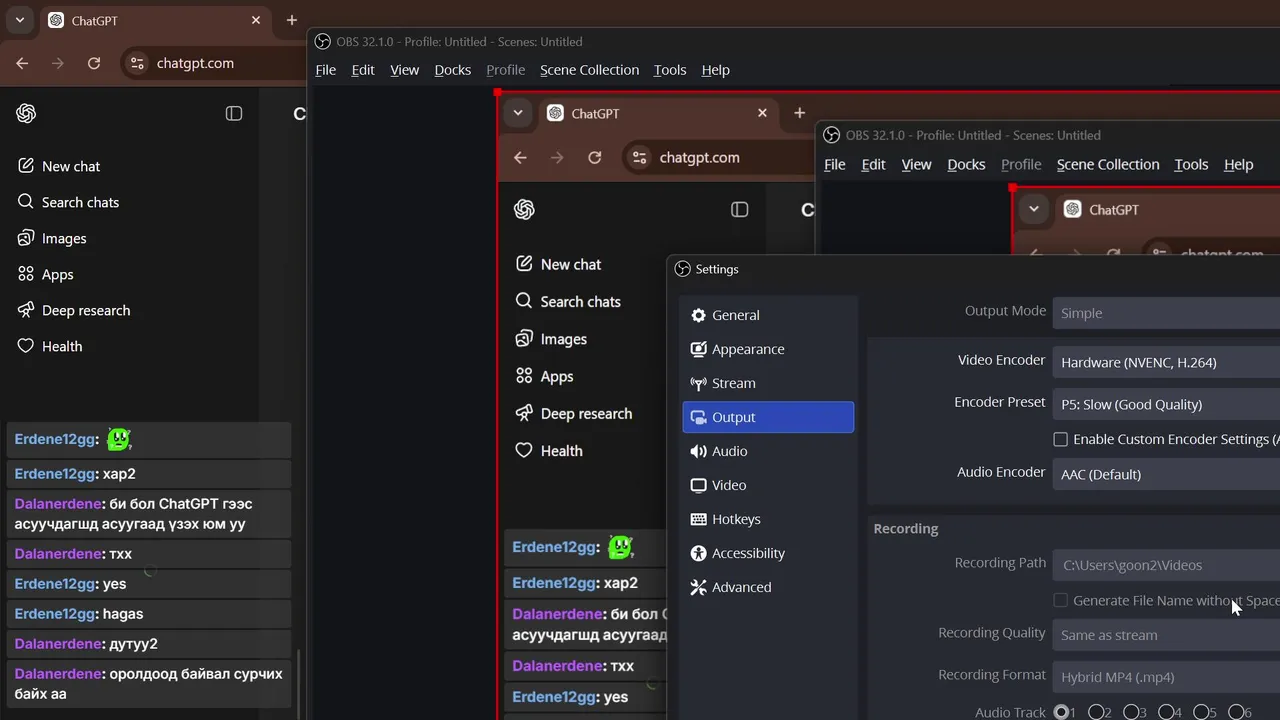Open Stream settings category

point(768,383)
